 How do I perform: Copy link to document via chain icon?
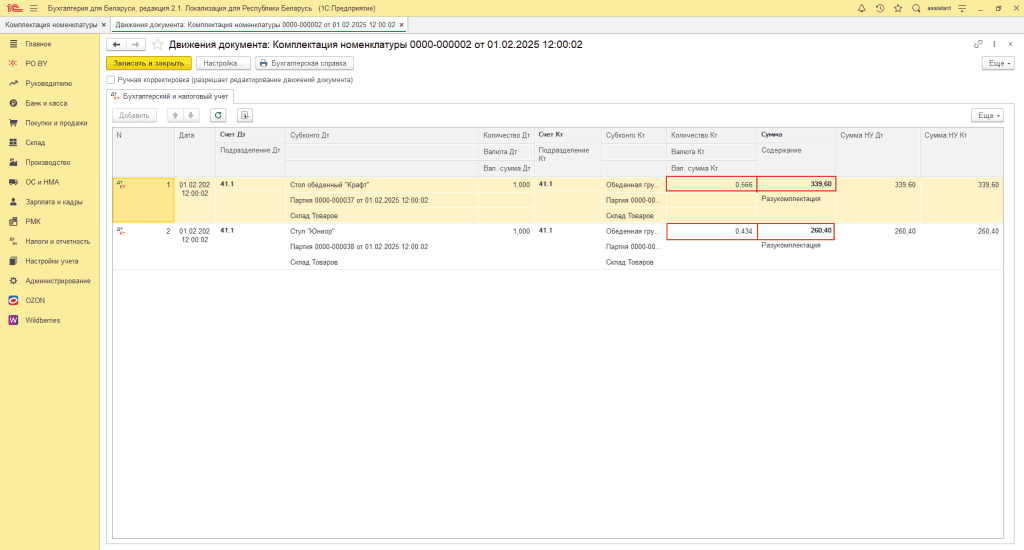tap(978, 45)
